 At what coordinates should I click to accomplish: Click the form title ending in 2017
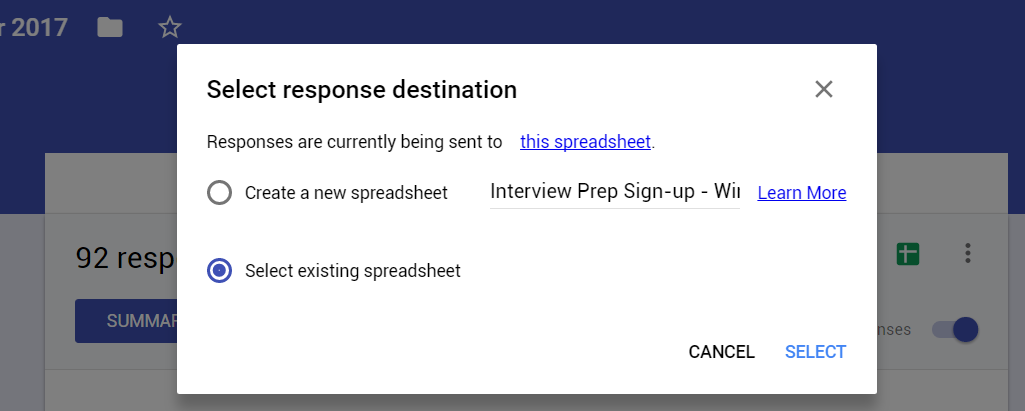click(x=34, y=27)
